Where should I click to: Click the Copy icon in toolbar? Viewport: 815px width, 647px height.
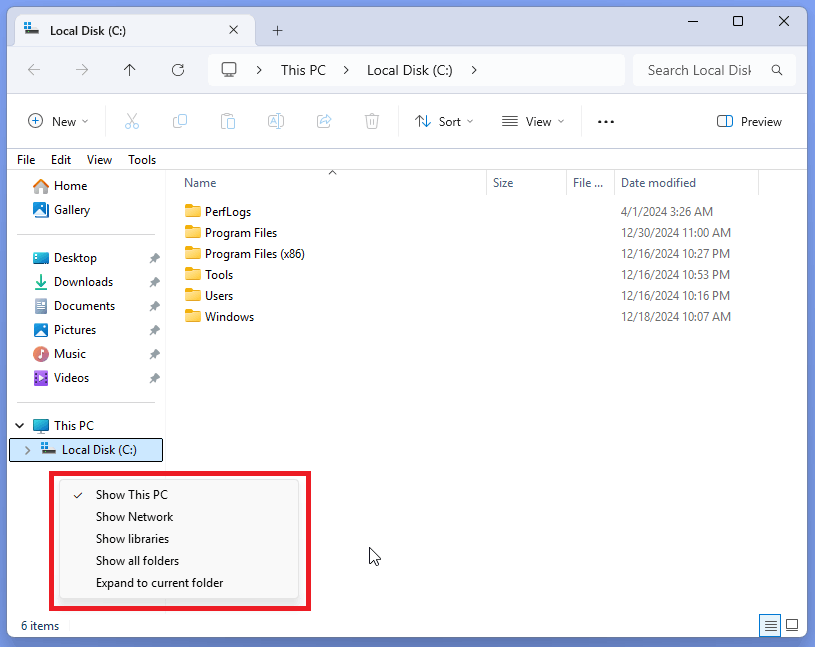coord(180,122)
